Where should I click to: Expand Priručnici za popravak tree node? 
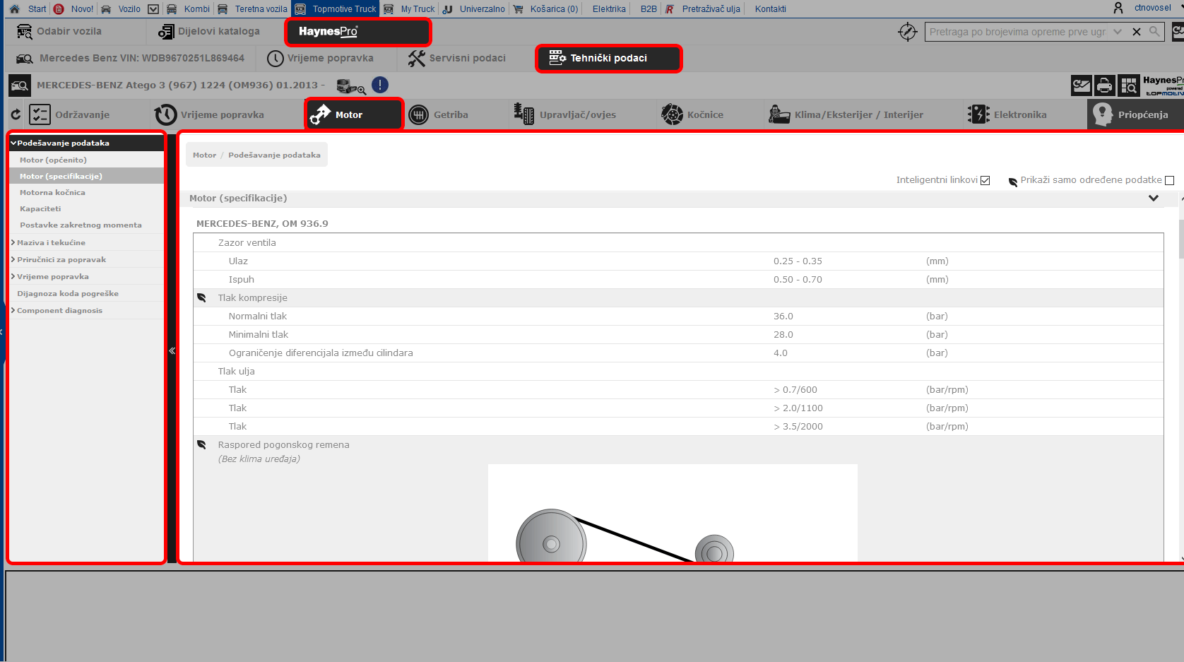pos(13,259)
